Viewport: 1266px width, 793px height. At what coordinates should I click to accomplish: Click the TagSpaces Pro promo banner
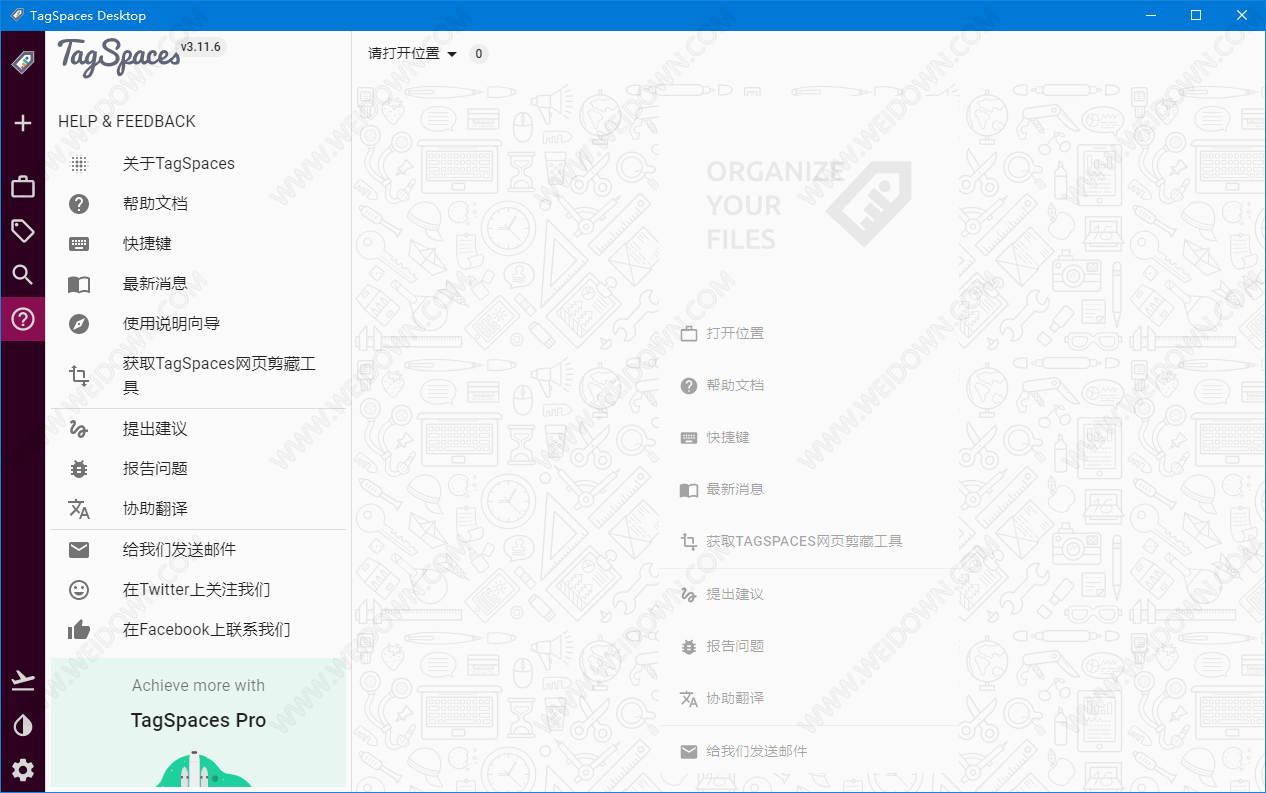click(x=199, y=722)
